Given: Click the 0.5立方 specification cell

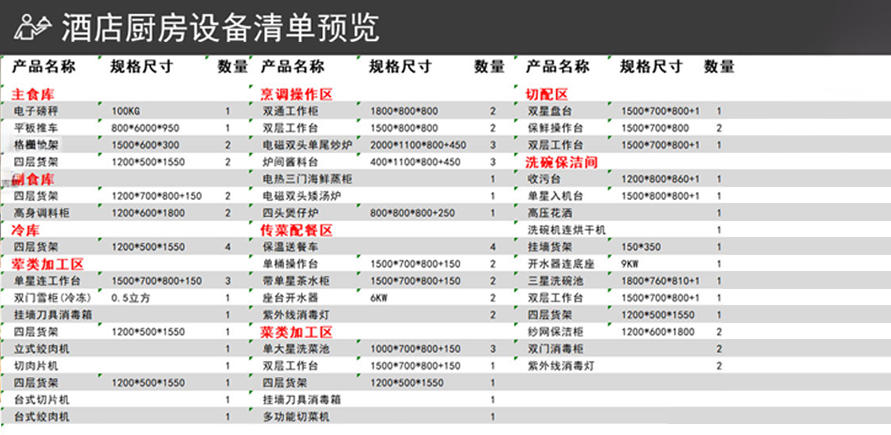Looking at the screenshot, I should [131, 298].
